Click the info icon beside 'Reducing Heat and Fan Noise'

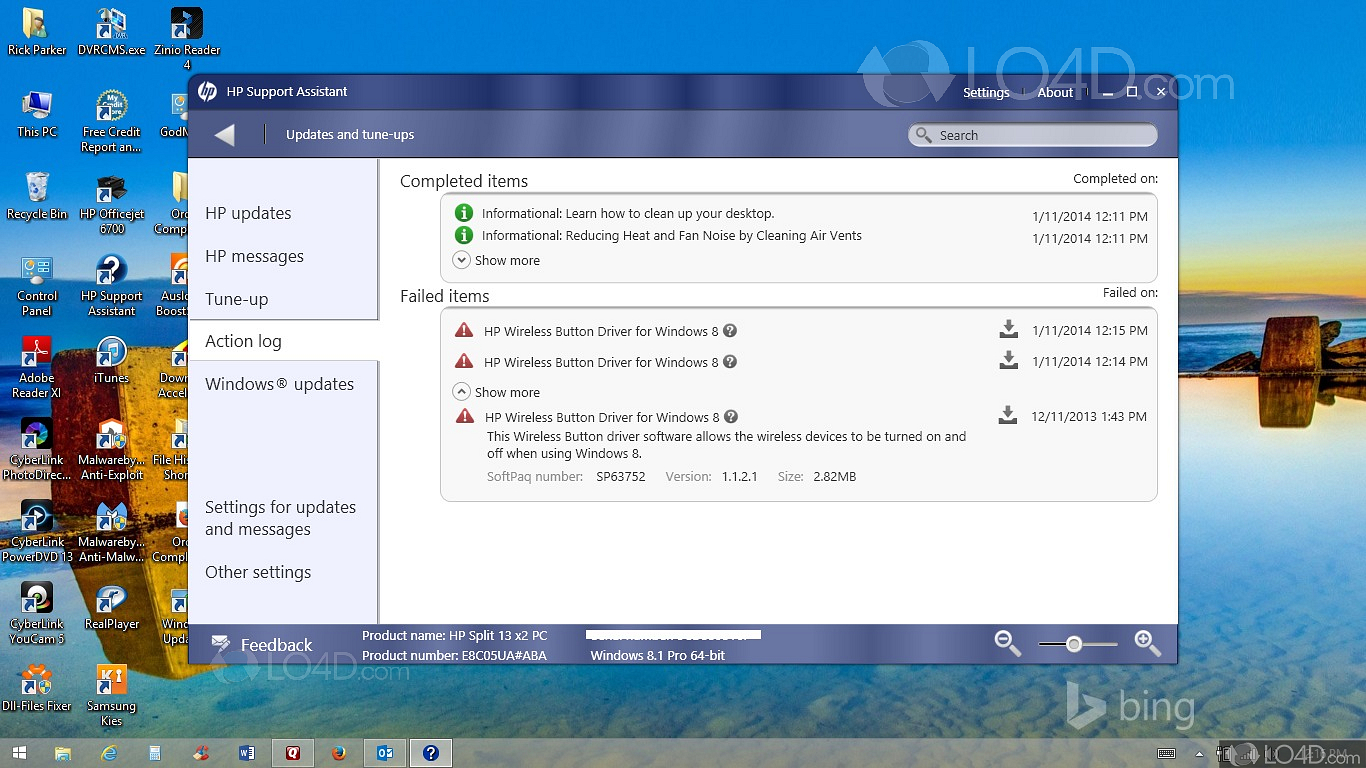464,235
